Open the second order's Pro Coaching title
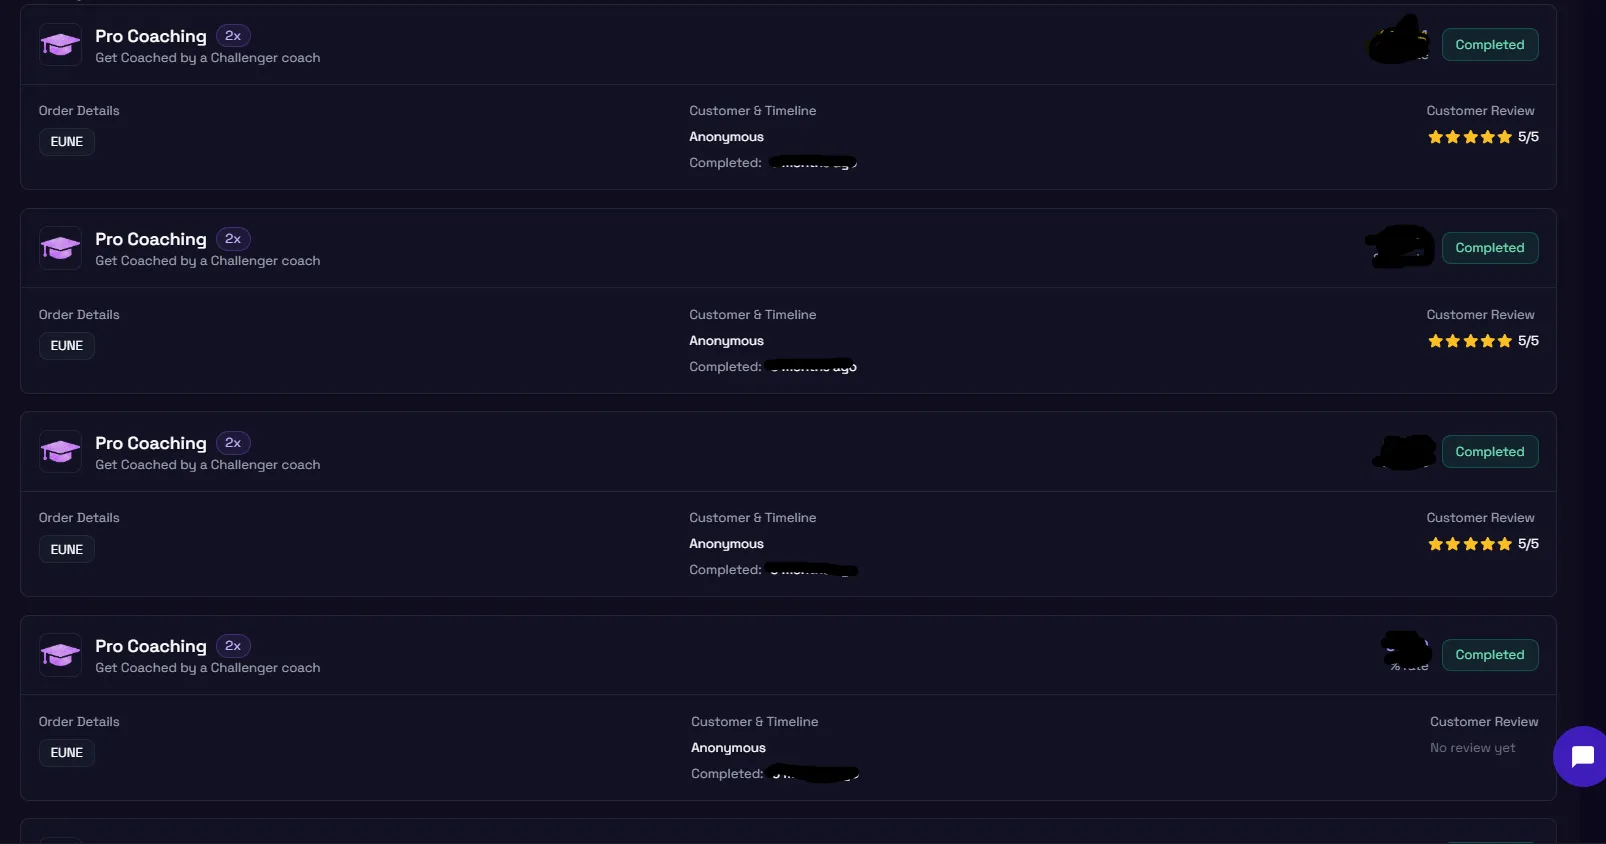This screenshot has height=844, width=1606. 151,239
